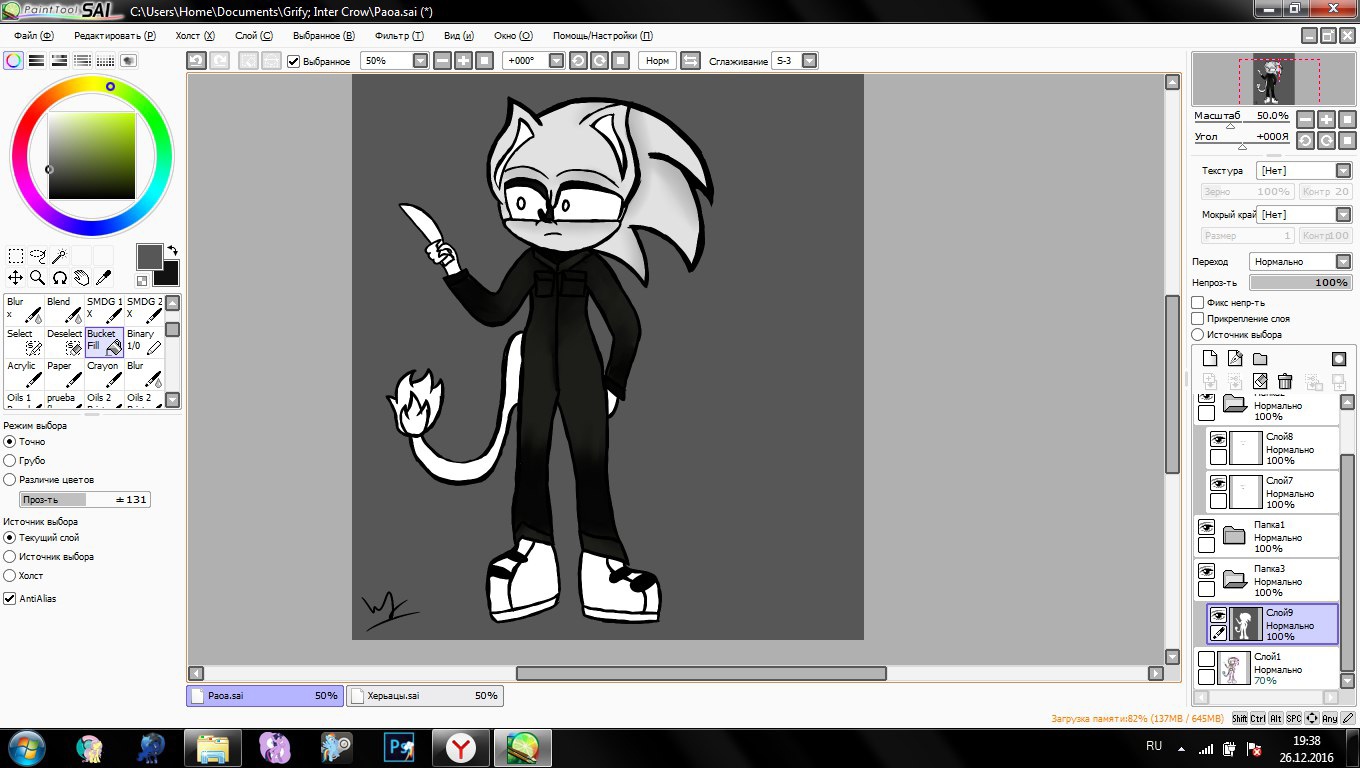Select the Magic Wand tool
This screenshot has height=768, width=1360.
59,256
